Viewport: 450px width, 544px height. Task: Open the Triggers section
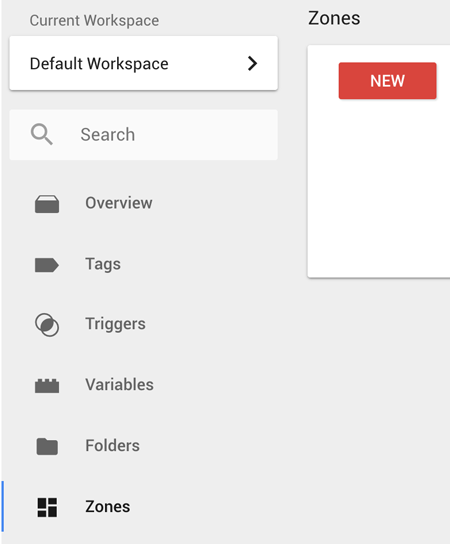click(x=116, y=324)
